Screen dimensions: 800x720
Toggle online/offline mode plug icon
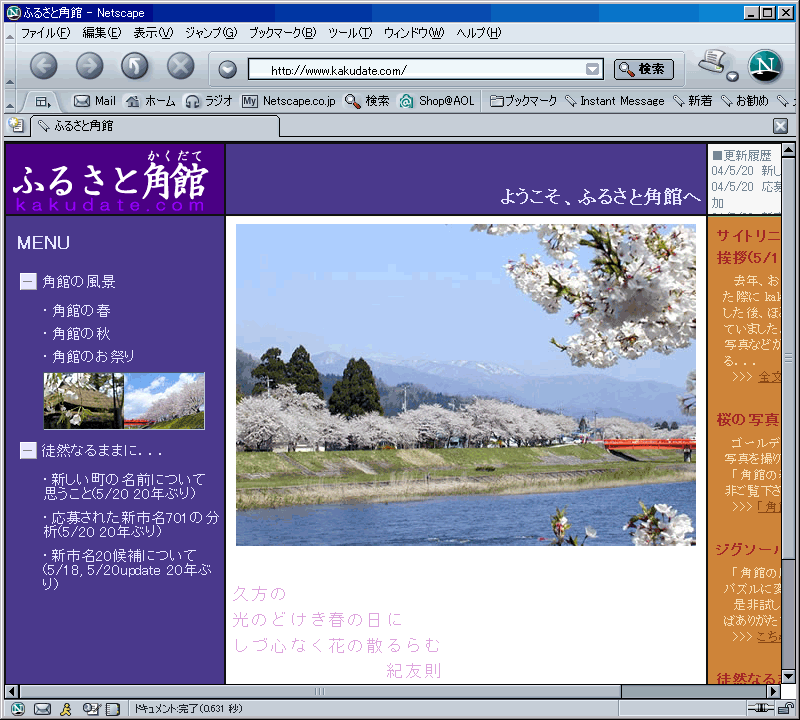click(x=761, y=708)
